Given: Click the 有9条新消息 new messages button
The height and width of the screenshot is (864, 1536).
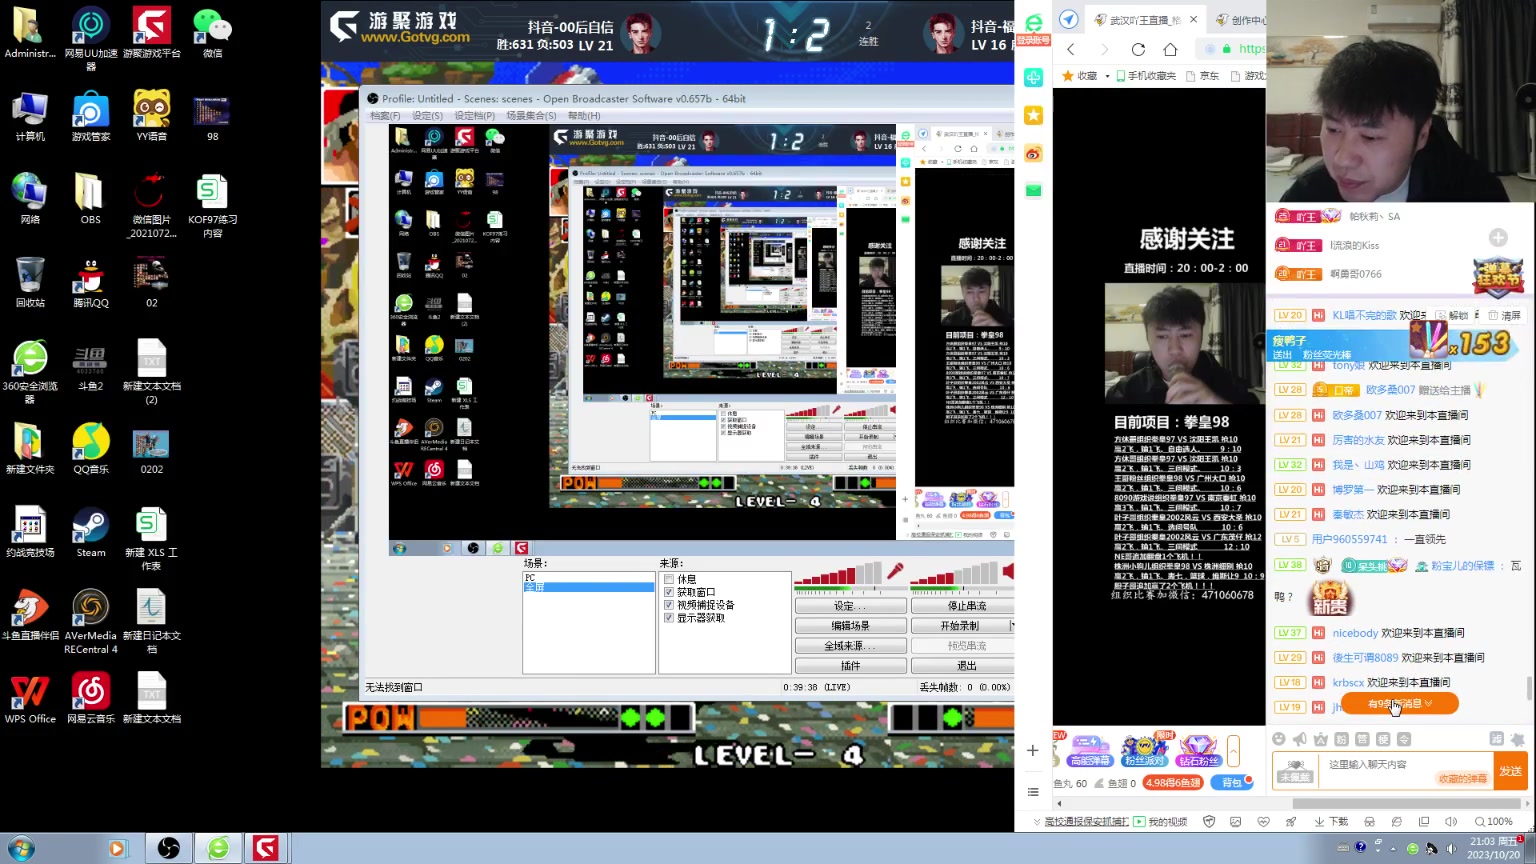Looking at the screenshot, I should 1400,704.
